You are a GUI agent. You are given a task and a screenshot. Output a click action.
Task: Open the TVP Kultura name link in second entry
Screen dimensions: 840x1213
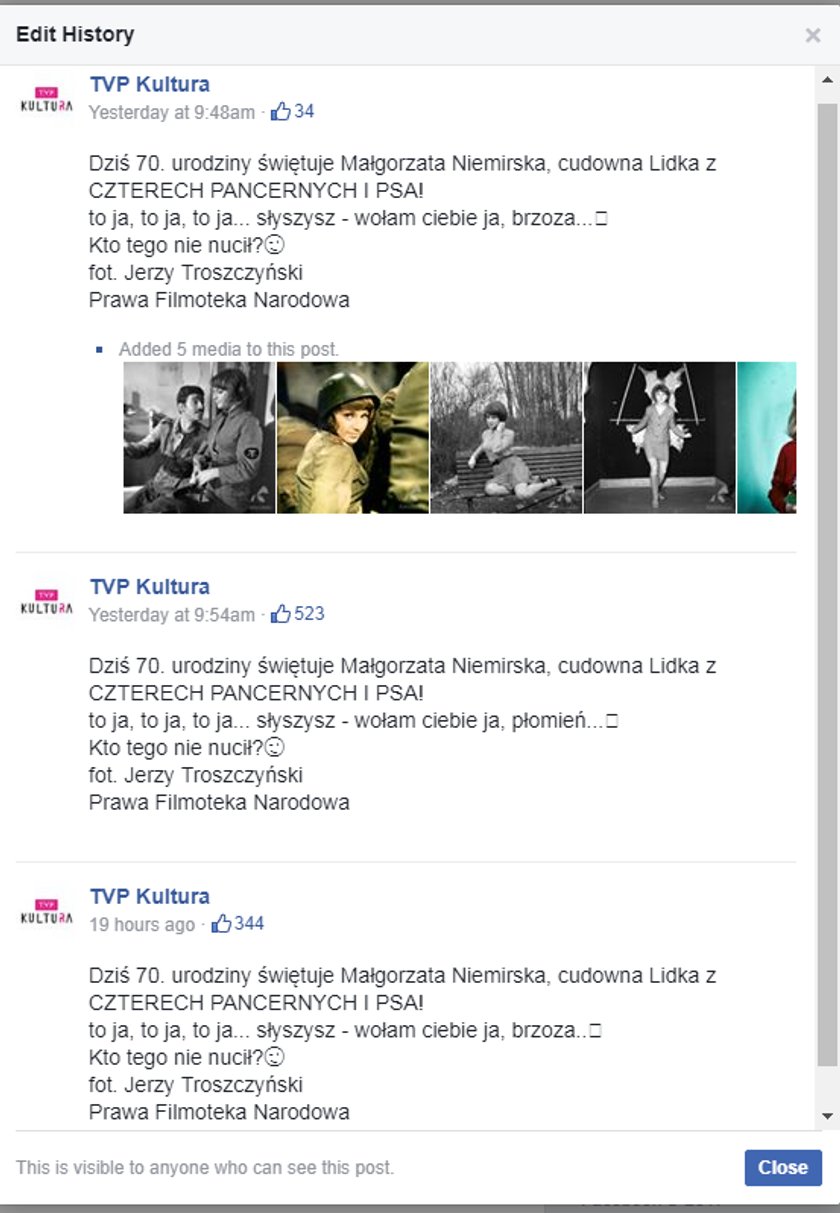[x=149, y=586]
